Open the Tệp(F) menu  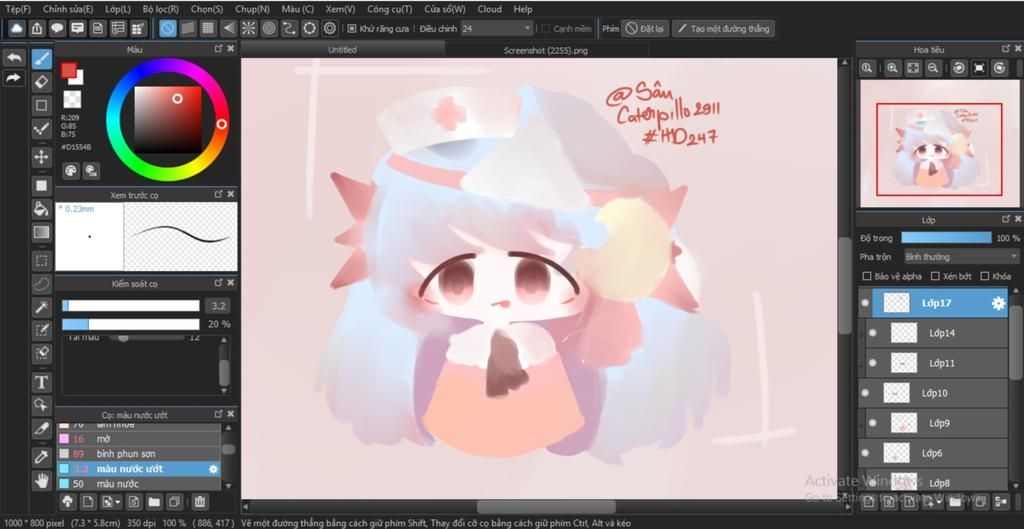click(18, 9)
